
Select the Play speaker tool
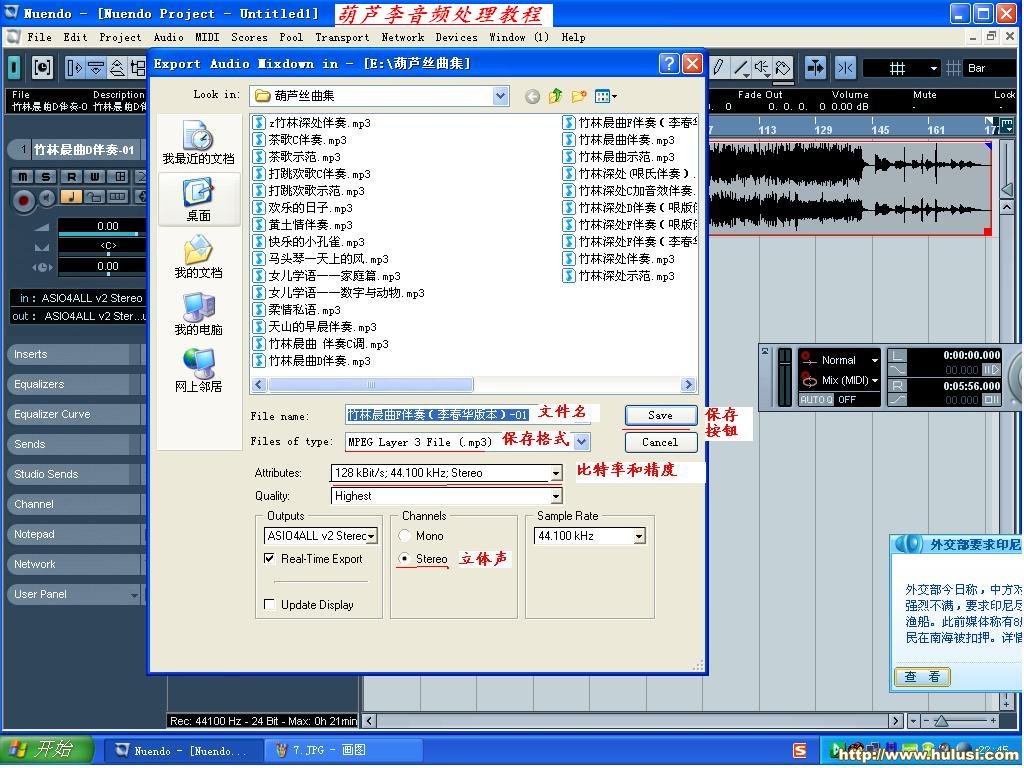pos(762,67)
